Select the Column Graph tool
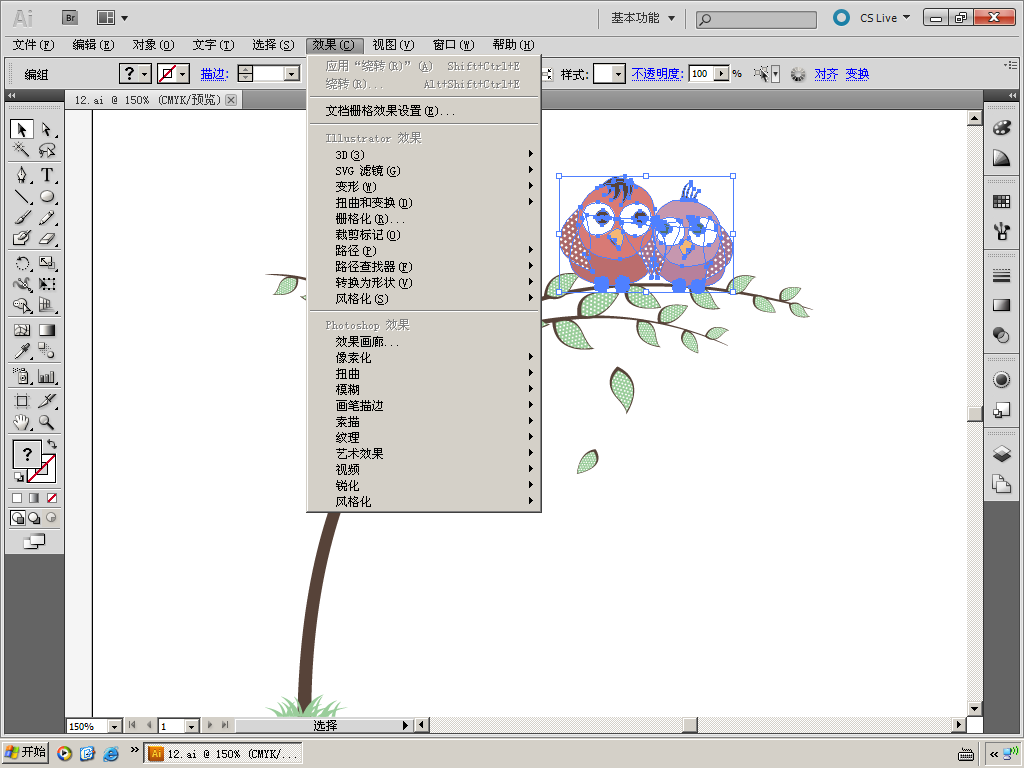 point(46,376)
